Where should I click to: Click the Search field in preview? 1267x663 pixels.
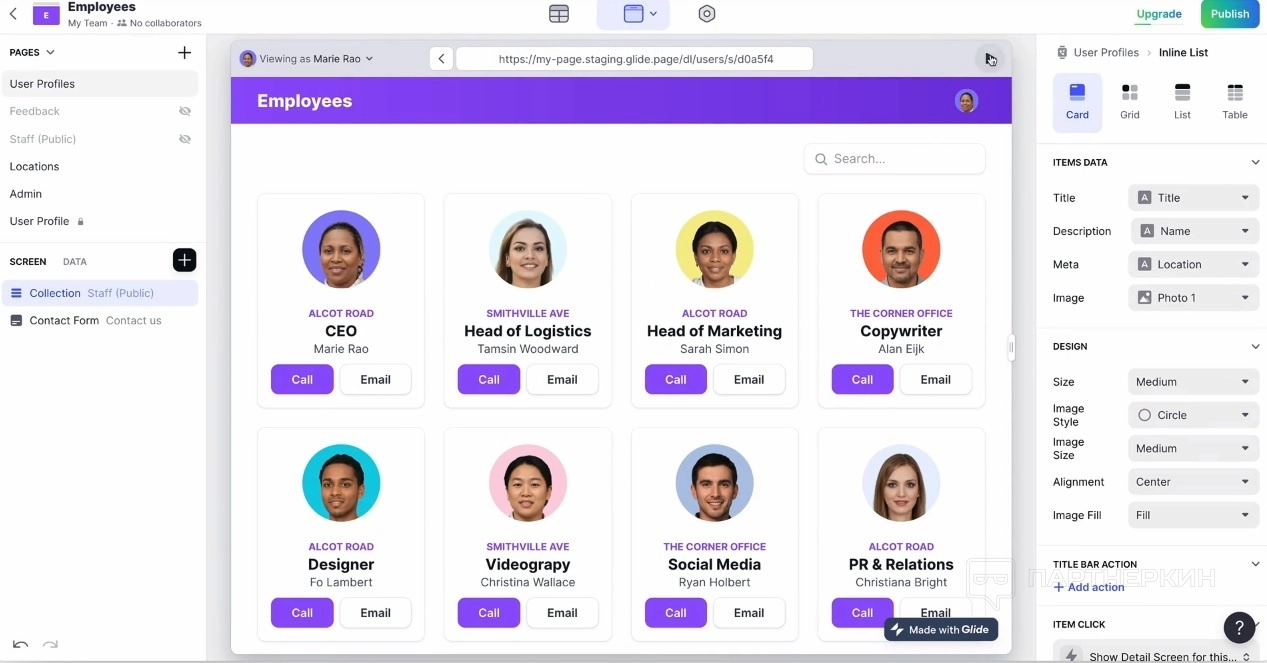895,159
